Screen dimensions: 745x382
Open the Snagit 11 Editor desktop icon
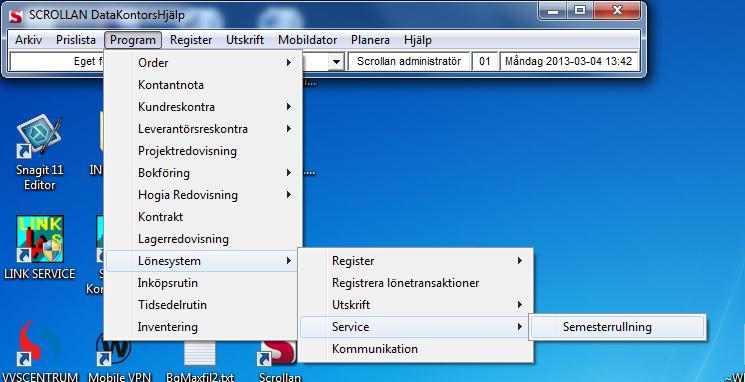tap(39, 152)
